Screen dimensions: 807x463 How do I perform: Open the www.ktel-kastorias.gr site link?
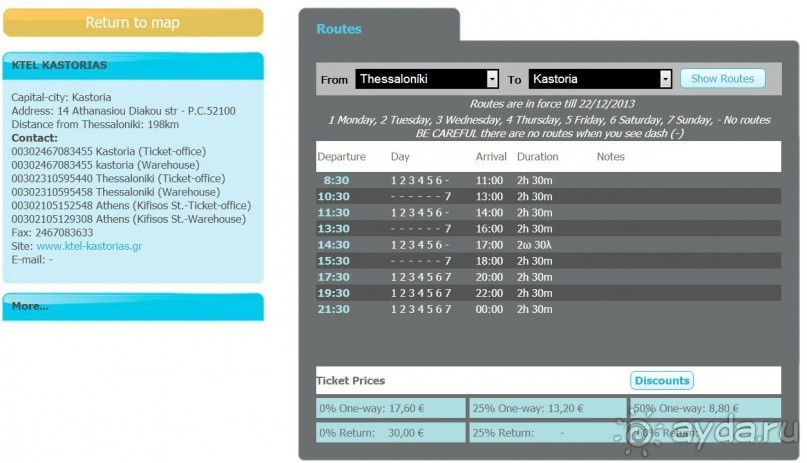point(88,246)
